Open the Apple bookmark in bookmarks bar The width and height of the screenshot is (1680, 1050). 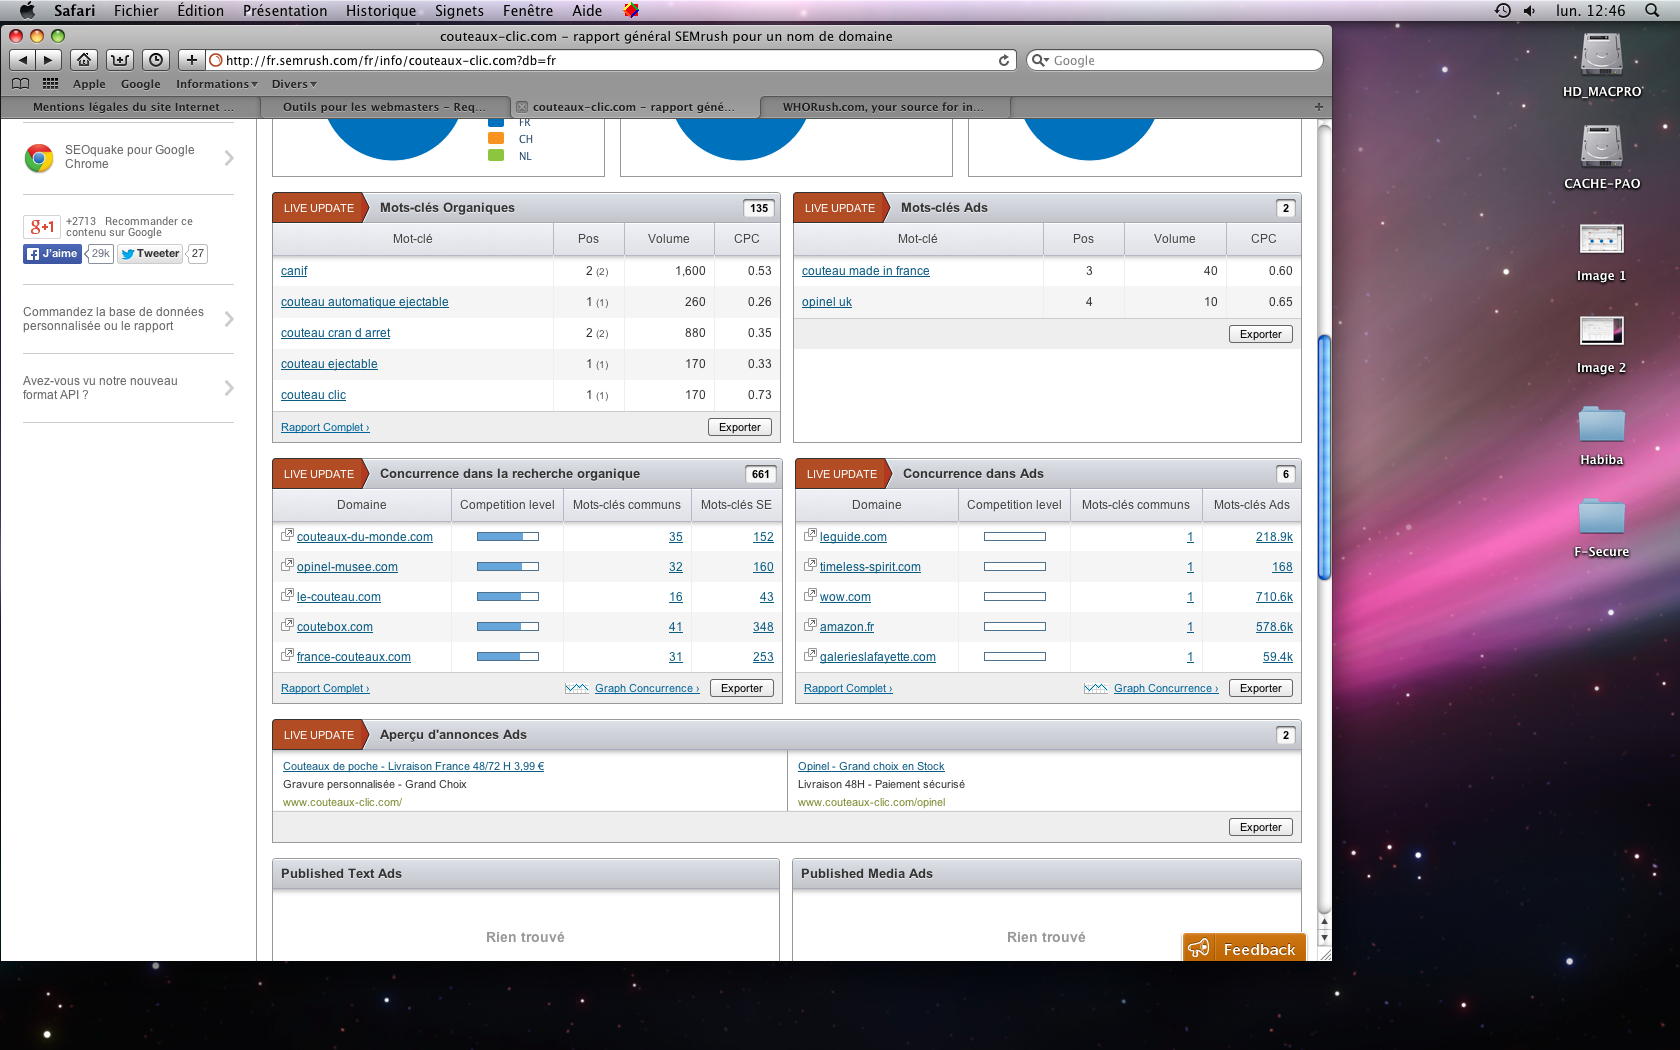(89, 84)
